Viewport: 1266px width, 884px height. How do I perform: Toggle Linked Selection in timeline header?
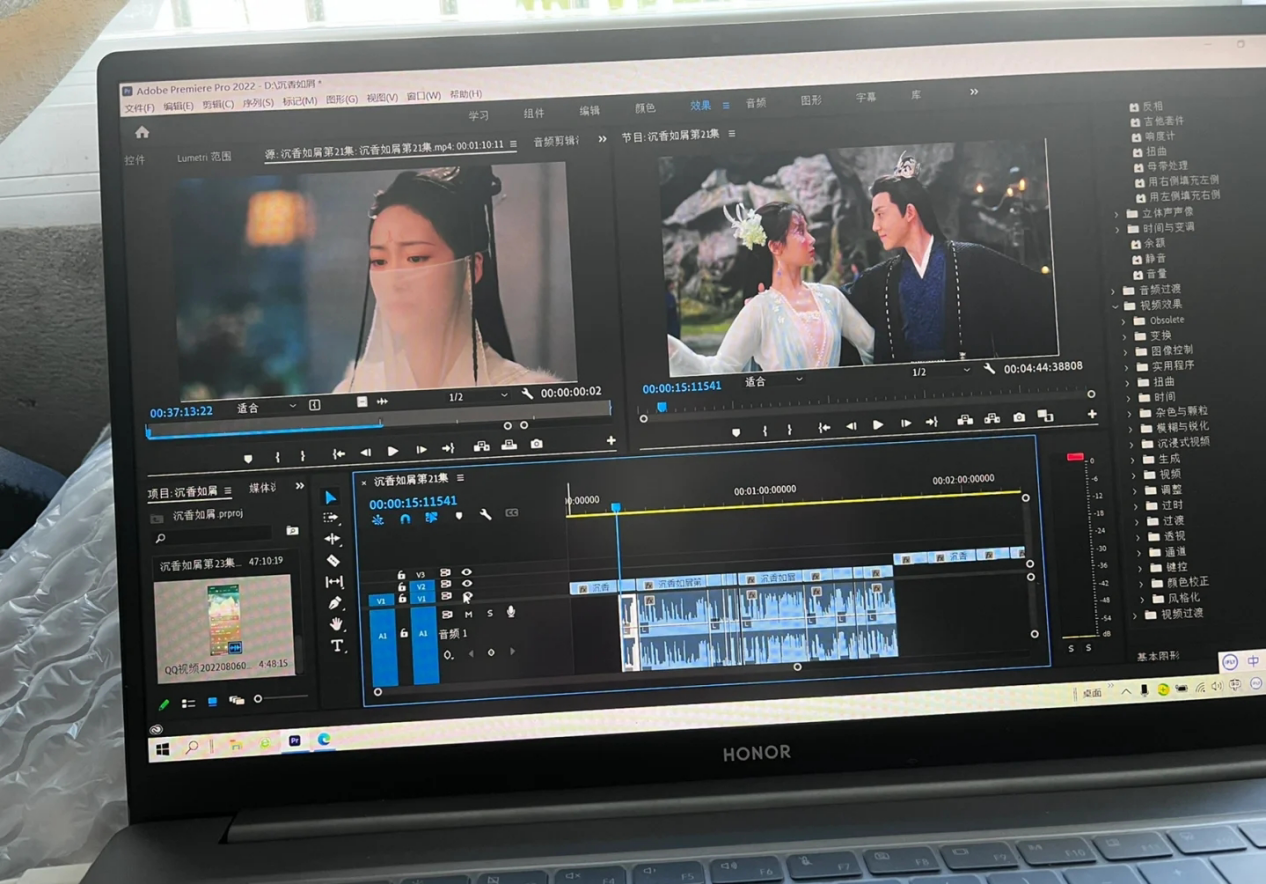pos(431,518)
